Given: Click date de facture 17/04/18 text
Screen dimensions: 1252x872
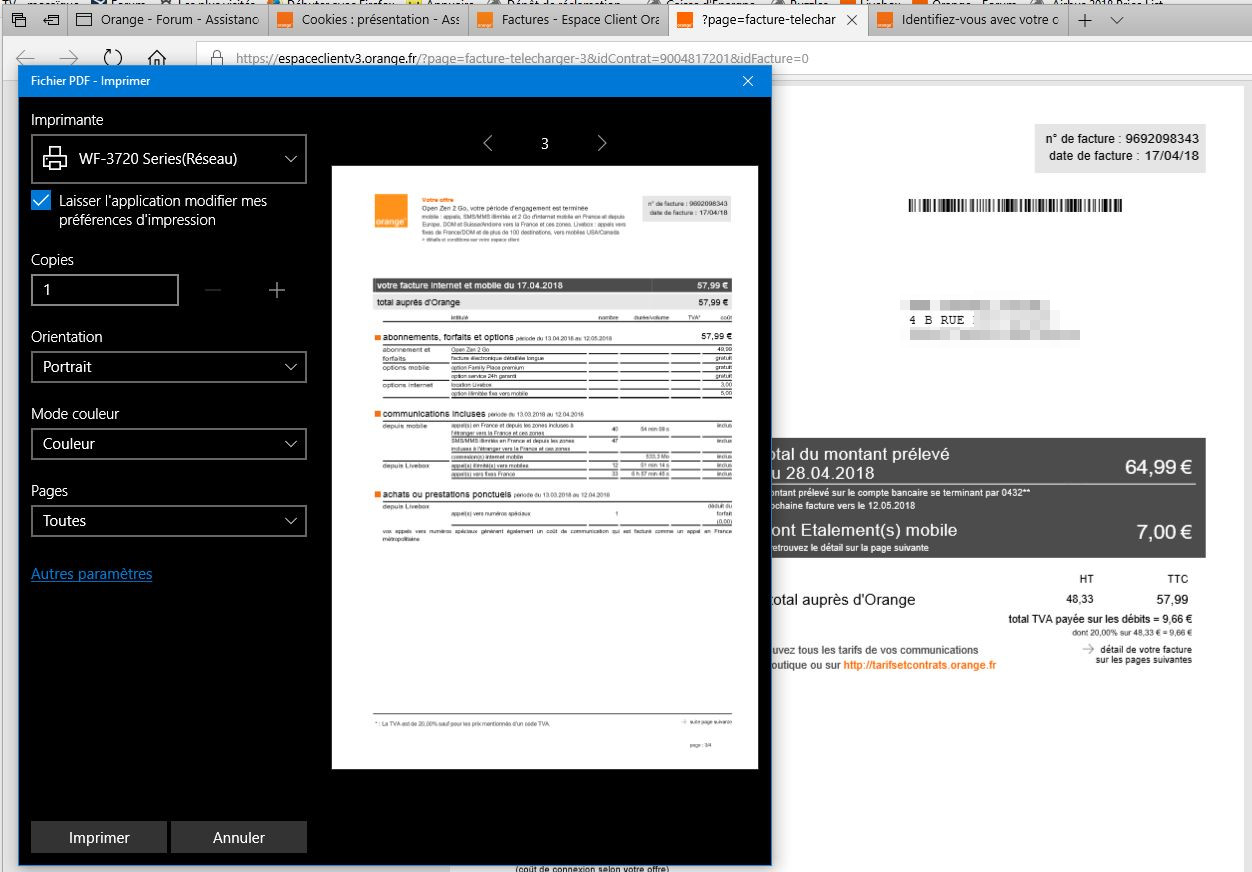Looking at the screenshot, I should [x=1124, y=156].
